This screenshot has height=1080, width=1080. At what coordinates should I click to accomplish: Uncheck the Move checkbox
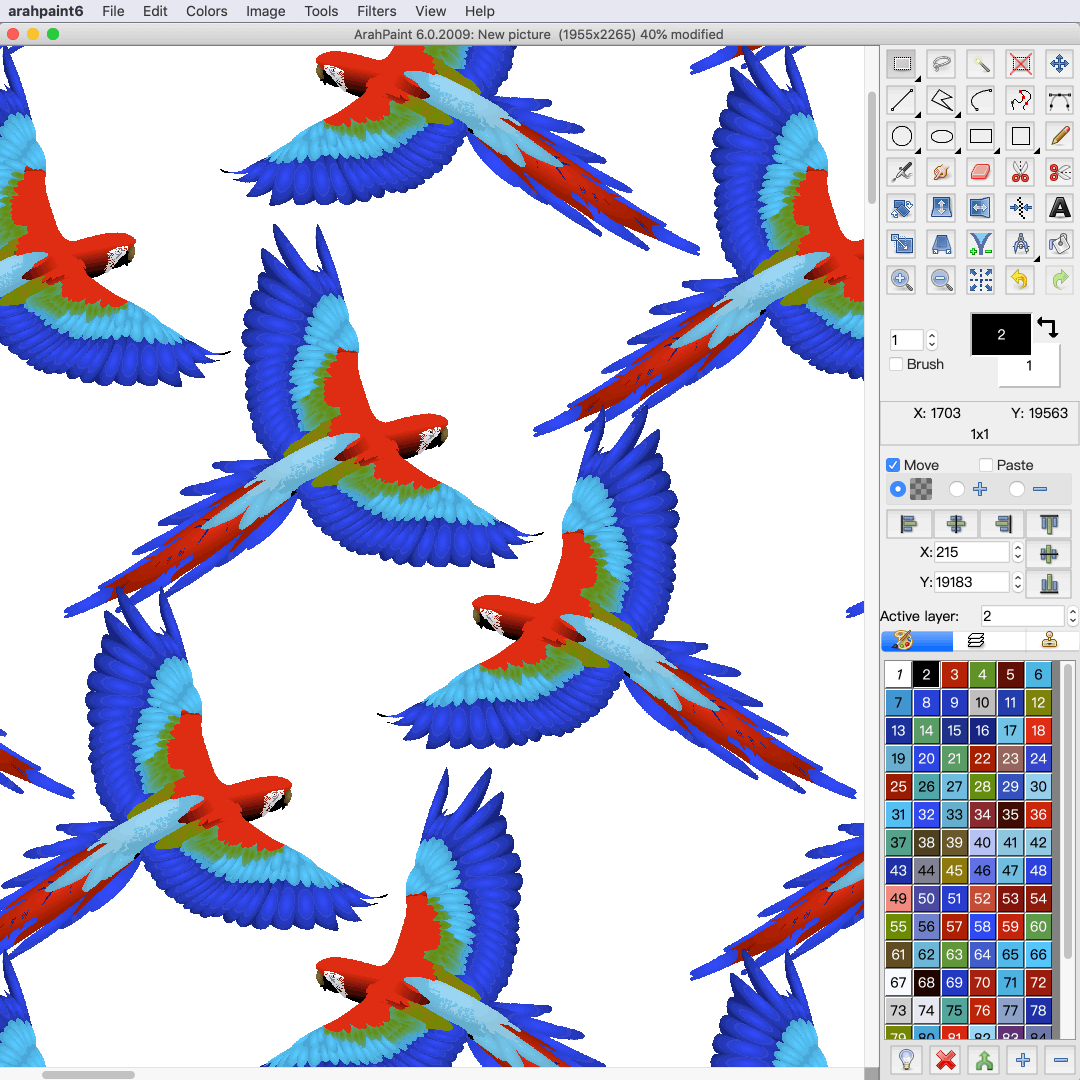click(x=893, y=465)
